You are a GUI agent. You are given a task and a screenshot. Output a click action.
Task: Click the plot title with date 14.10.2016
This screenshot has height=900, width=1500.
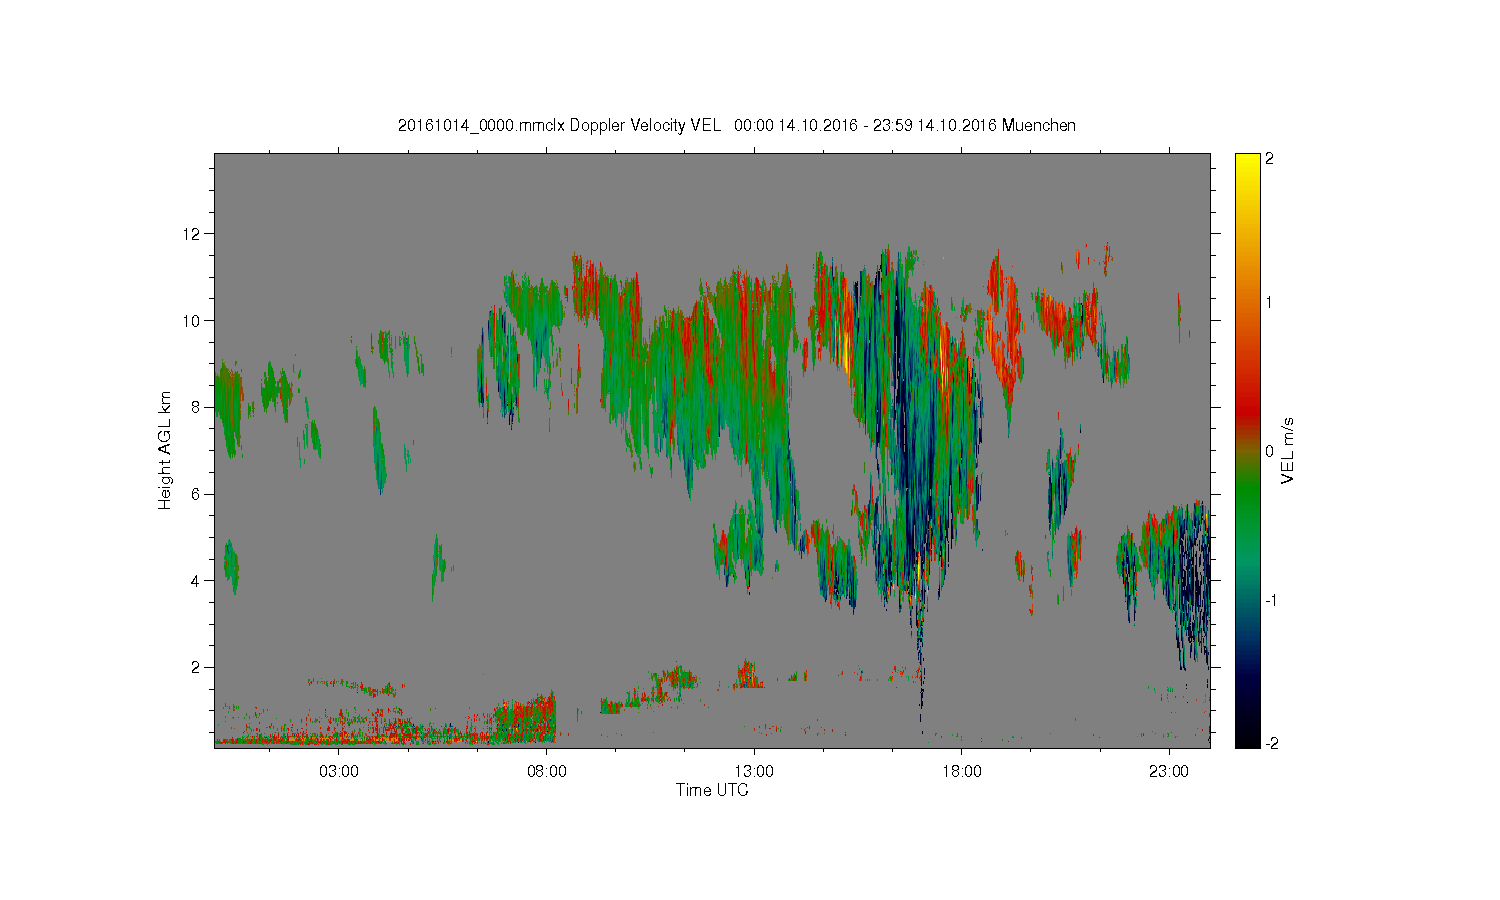pos(737,126)
